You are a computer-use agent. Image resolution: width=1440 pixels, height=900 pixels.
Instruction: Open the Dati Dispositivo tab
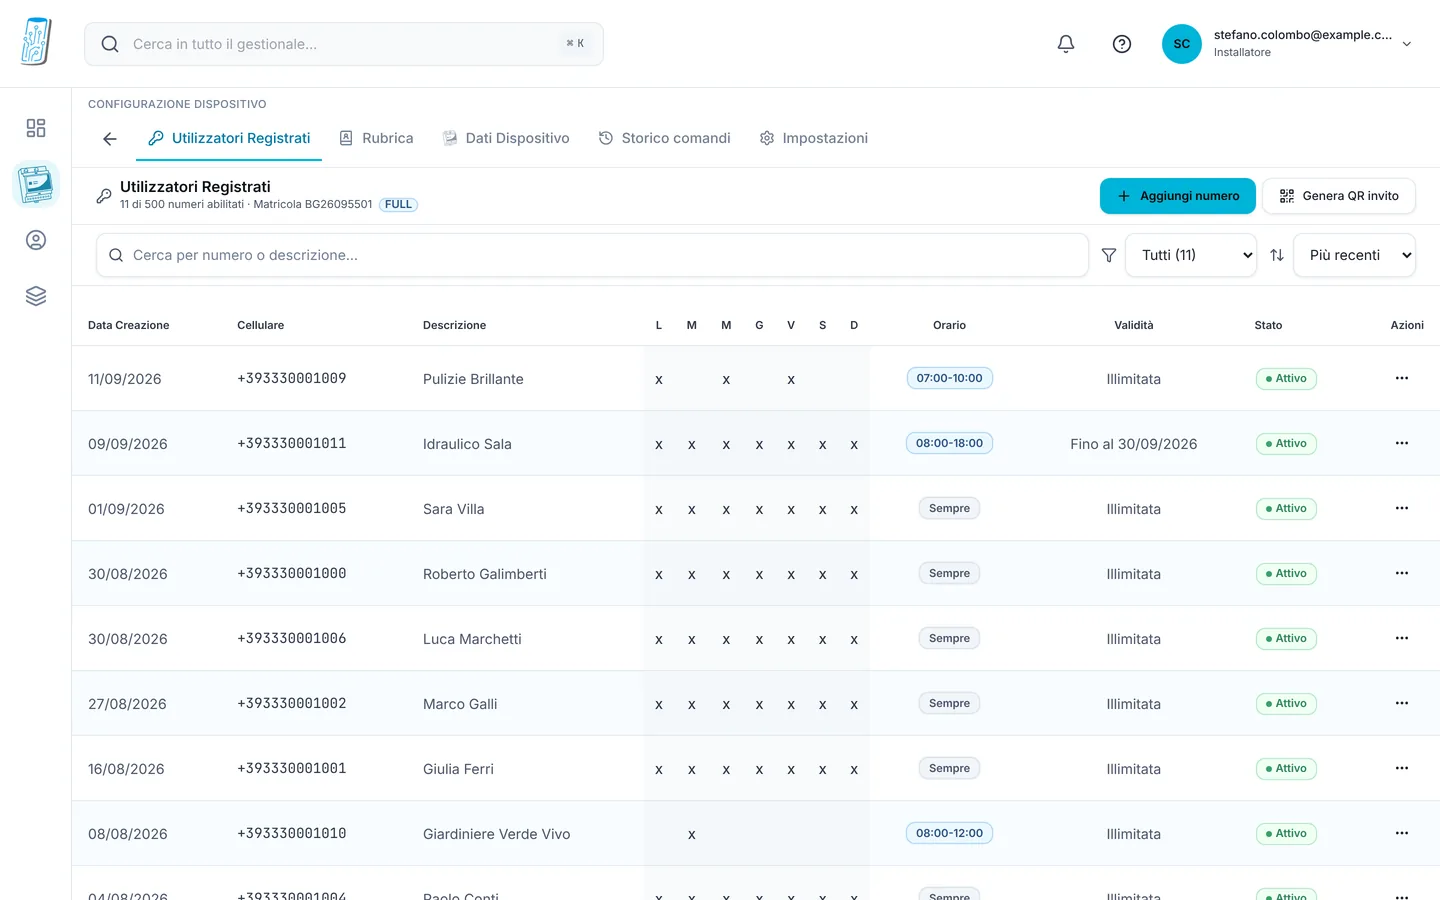click(506, 138)
